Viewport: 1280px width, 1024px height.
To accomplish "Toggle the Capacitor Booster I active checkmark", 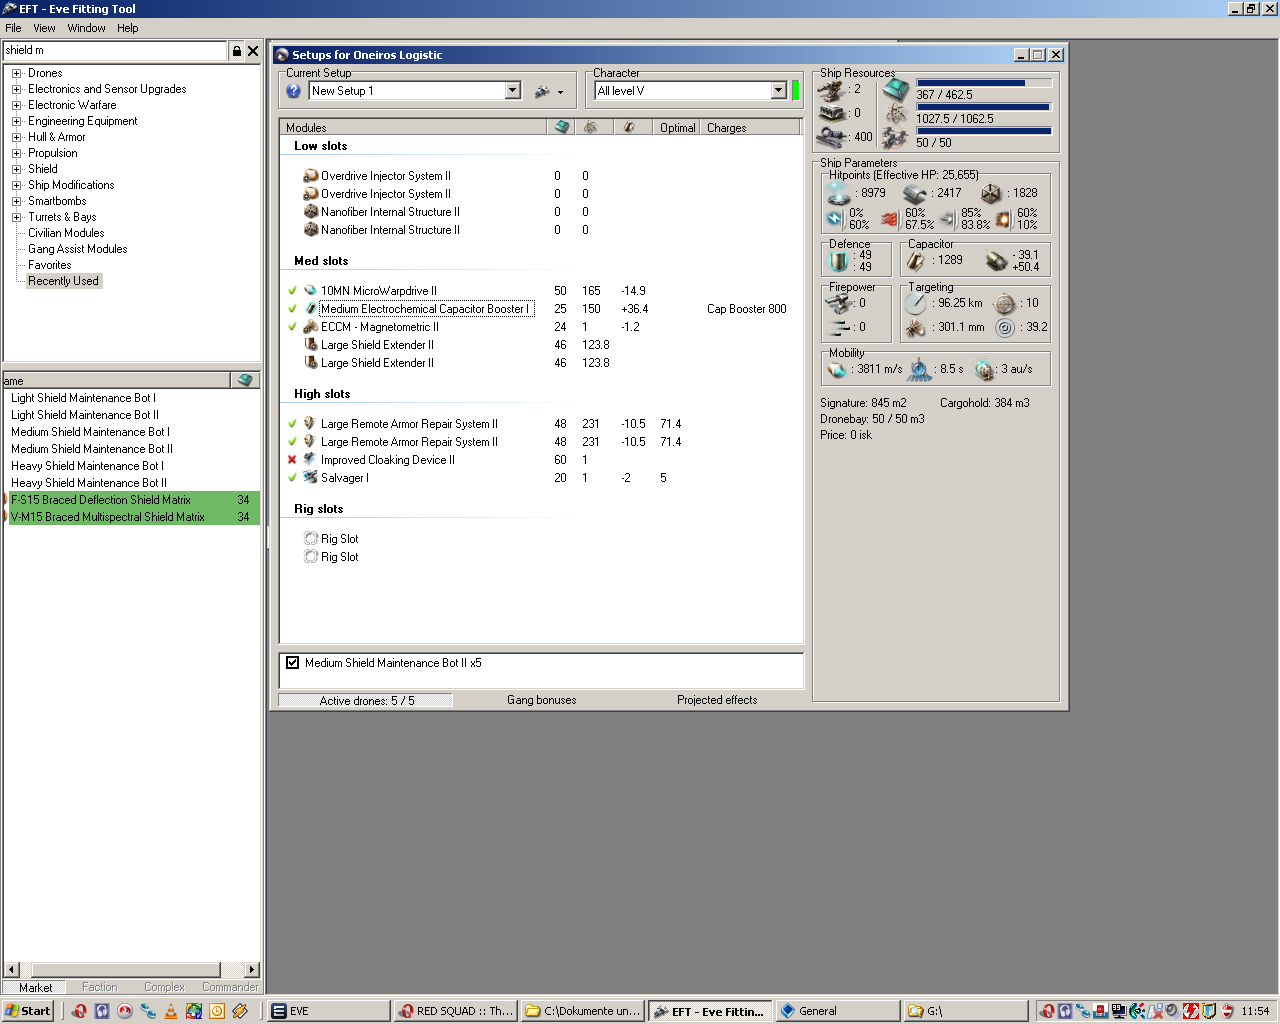I will tap(293, 309).
